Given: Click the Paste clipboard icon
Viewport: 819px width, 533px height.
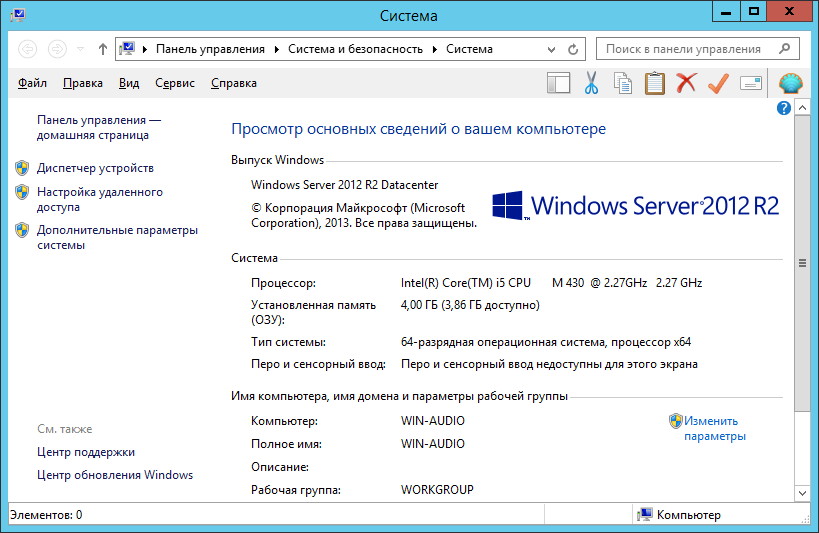Looking at the screenshot, I should point(654,83).
